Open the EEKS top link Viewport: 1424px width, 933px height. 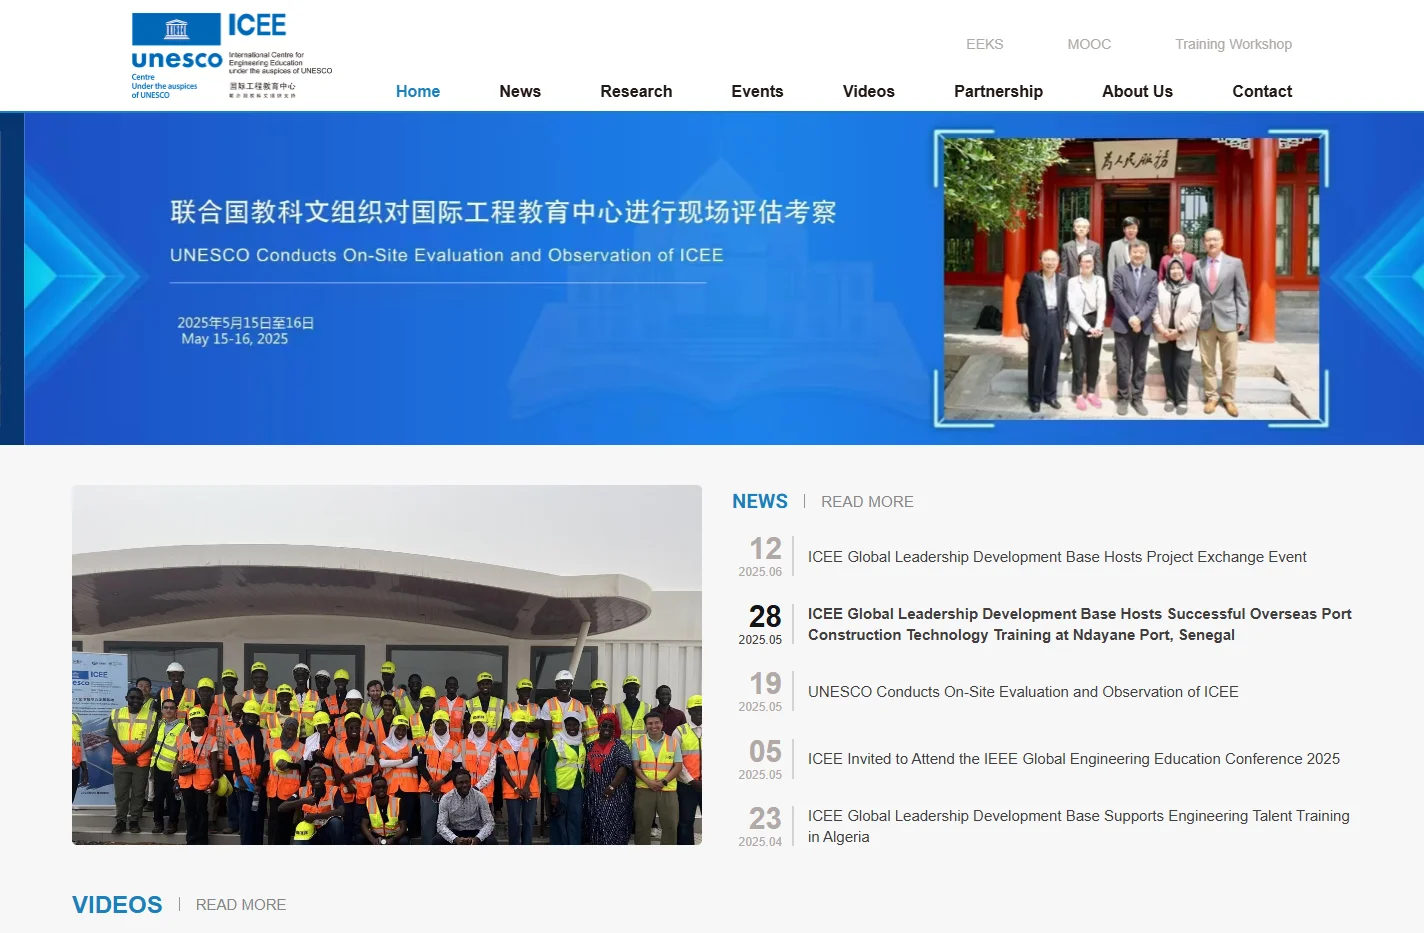click(x=985, y=44)
